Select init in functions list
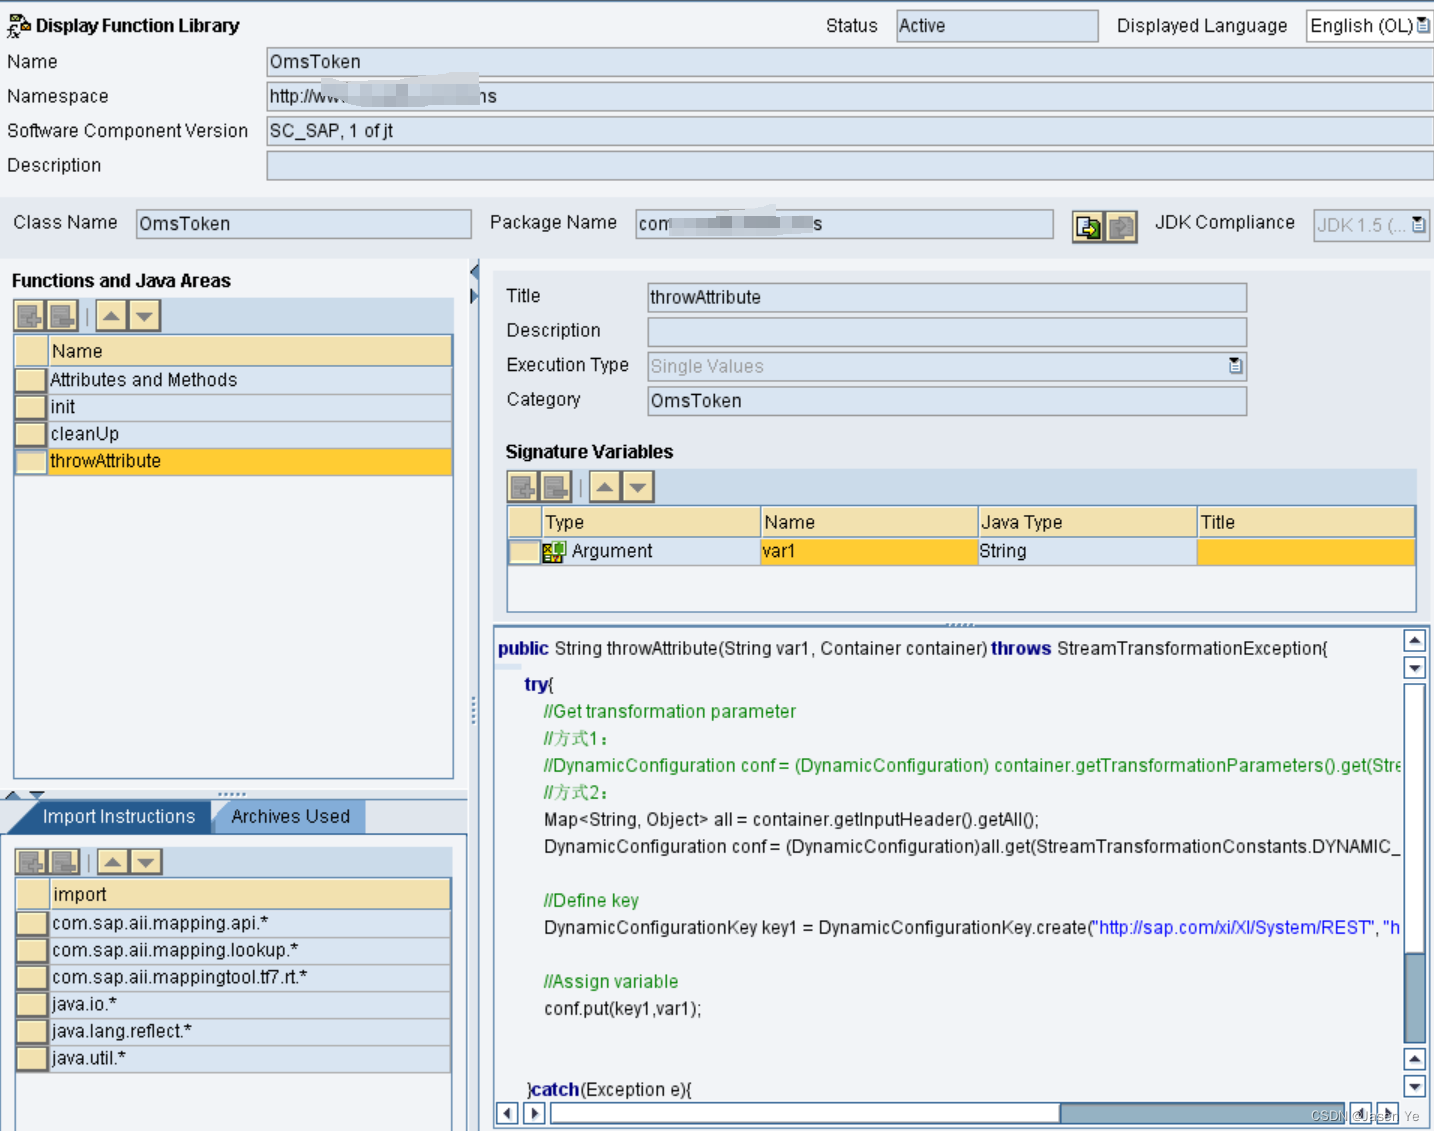Viewport: 1434px width, 1131px height. pyautogui.click(x=250, y=407)
